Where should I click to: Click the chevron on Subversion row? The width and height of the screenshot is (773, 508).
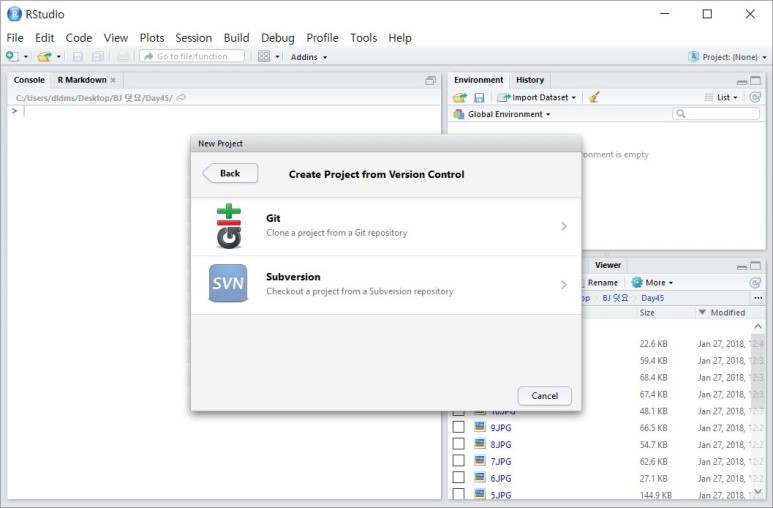[x=563, y=285]
